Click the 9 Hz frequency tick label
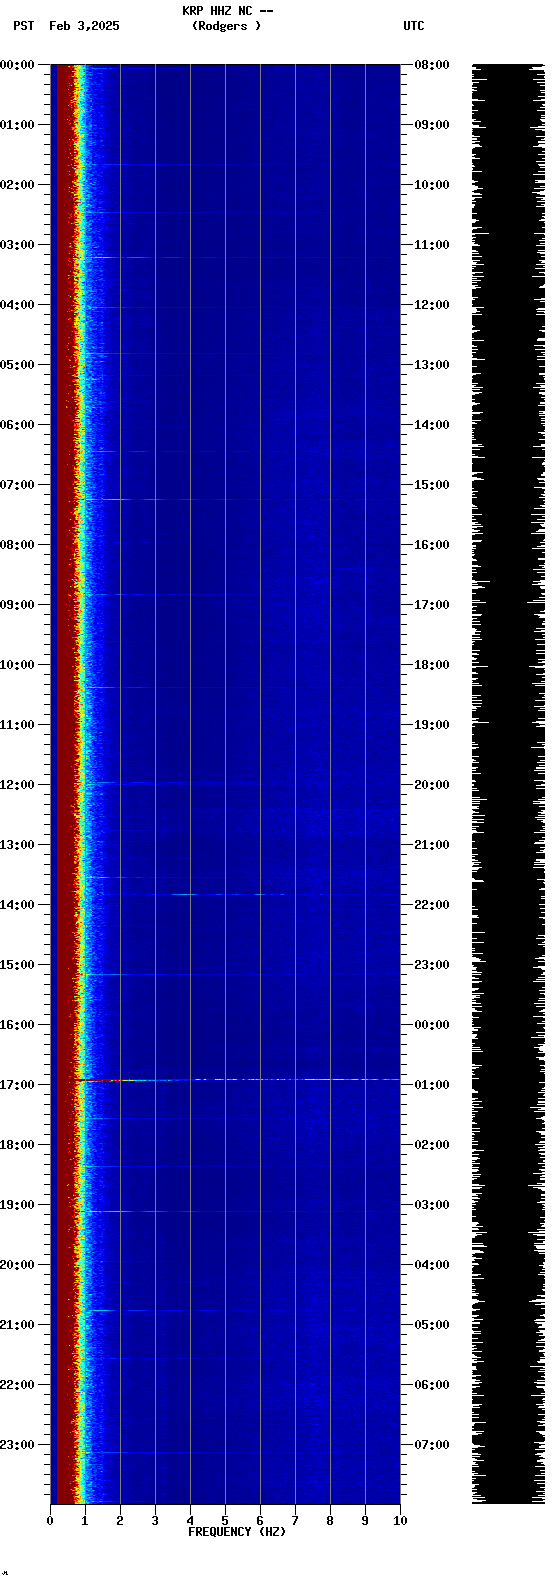Image resolution: width=552 pixels, height=1584 pixels. [365, 1521]
